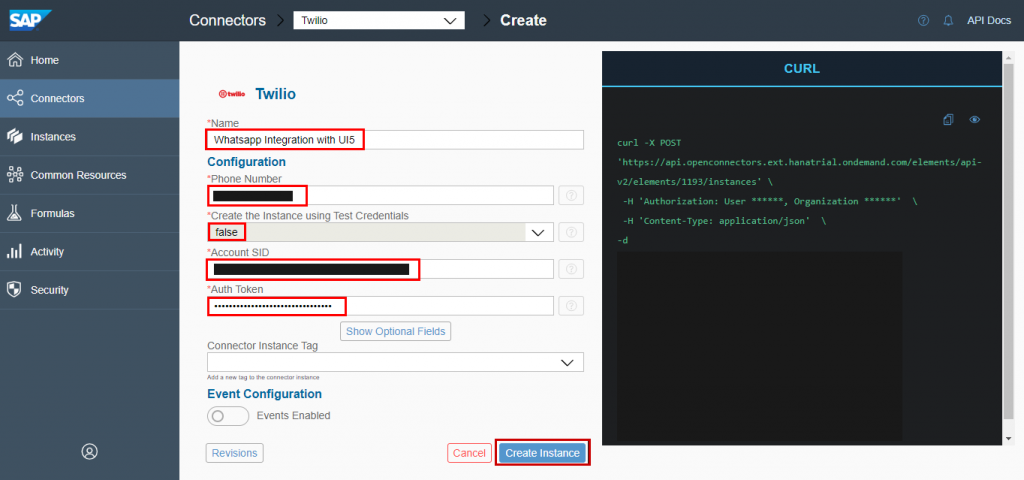Open Create Instance using Test Credentials dropdown

(380, 232)
